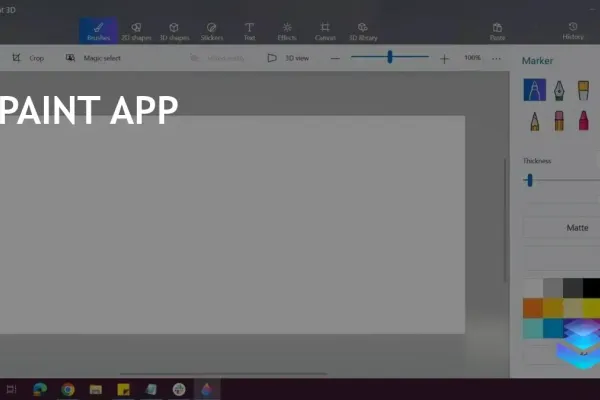Switch to the 3D shapes tab
The width and height of the screenshot is (600, 400).
click(174, 31)
